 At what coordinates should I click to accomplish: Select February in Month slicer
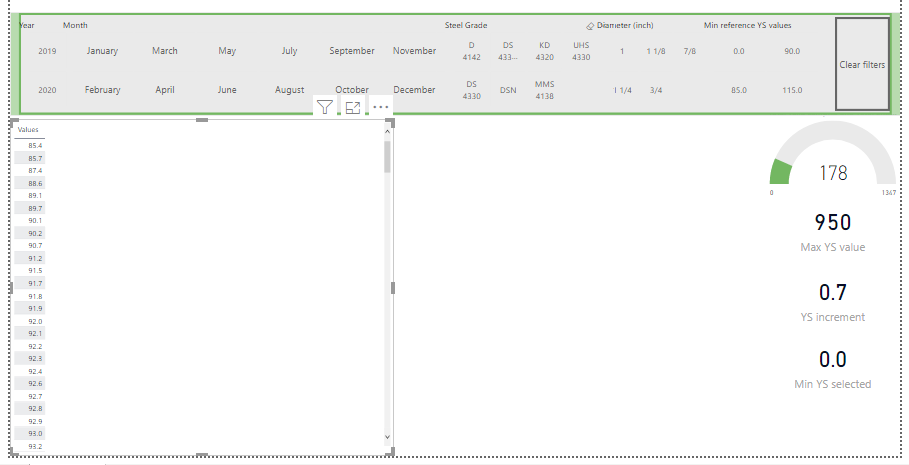pos(102,90)
